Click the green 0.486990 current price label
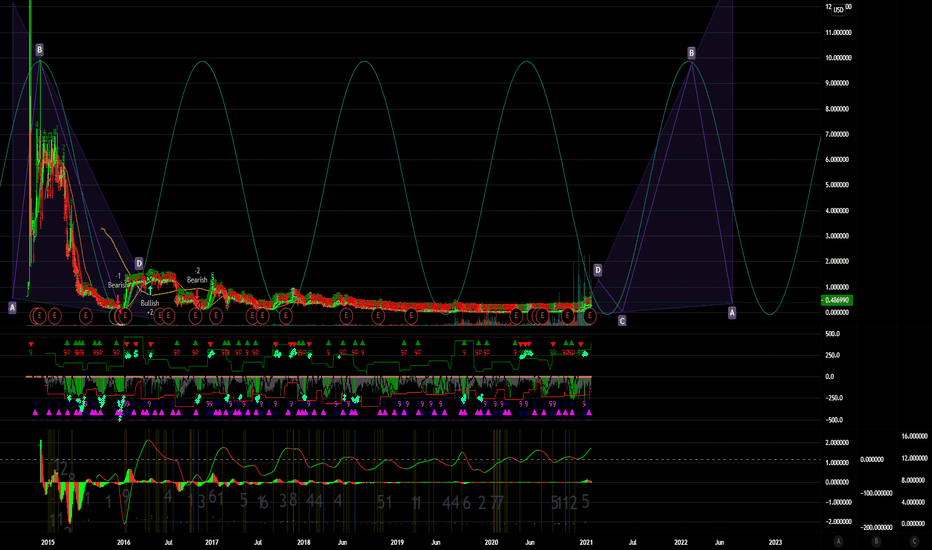Viewport: 932px width, 550px height. 837,300
